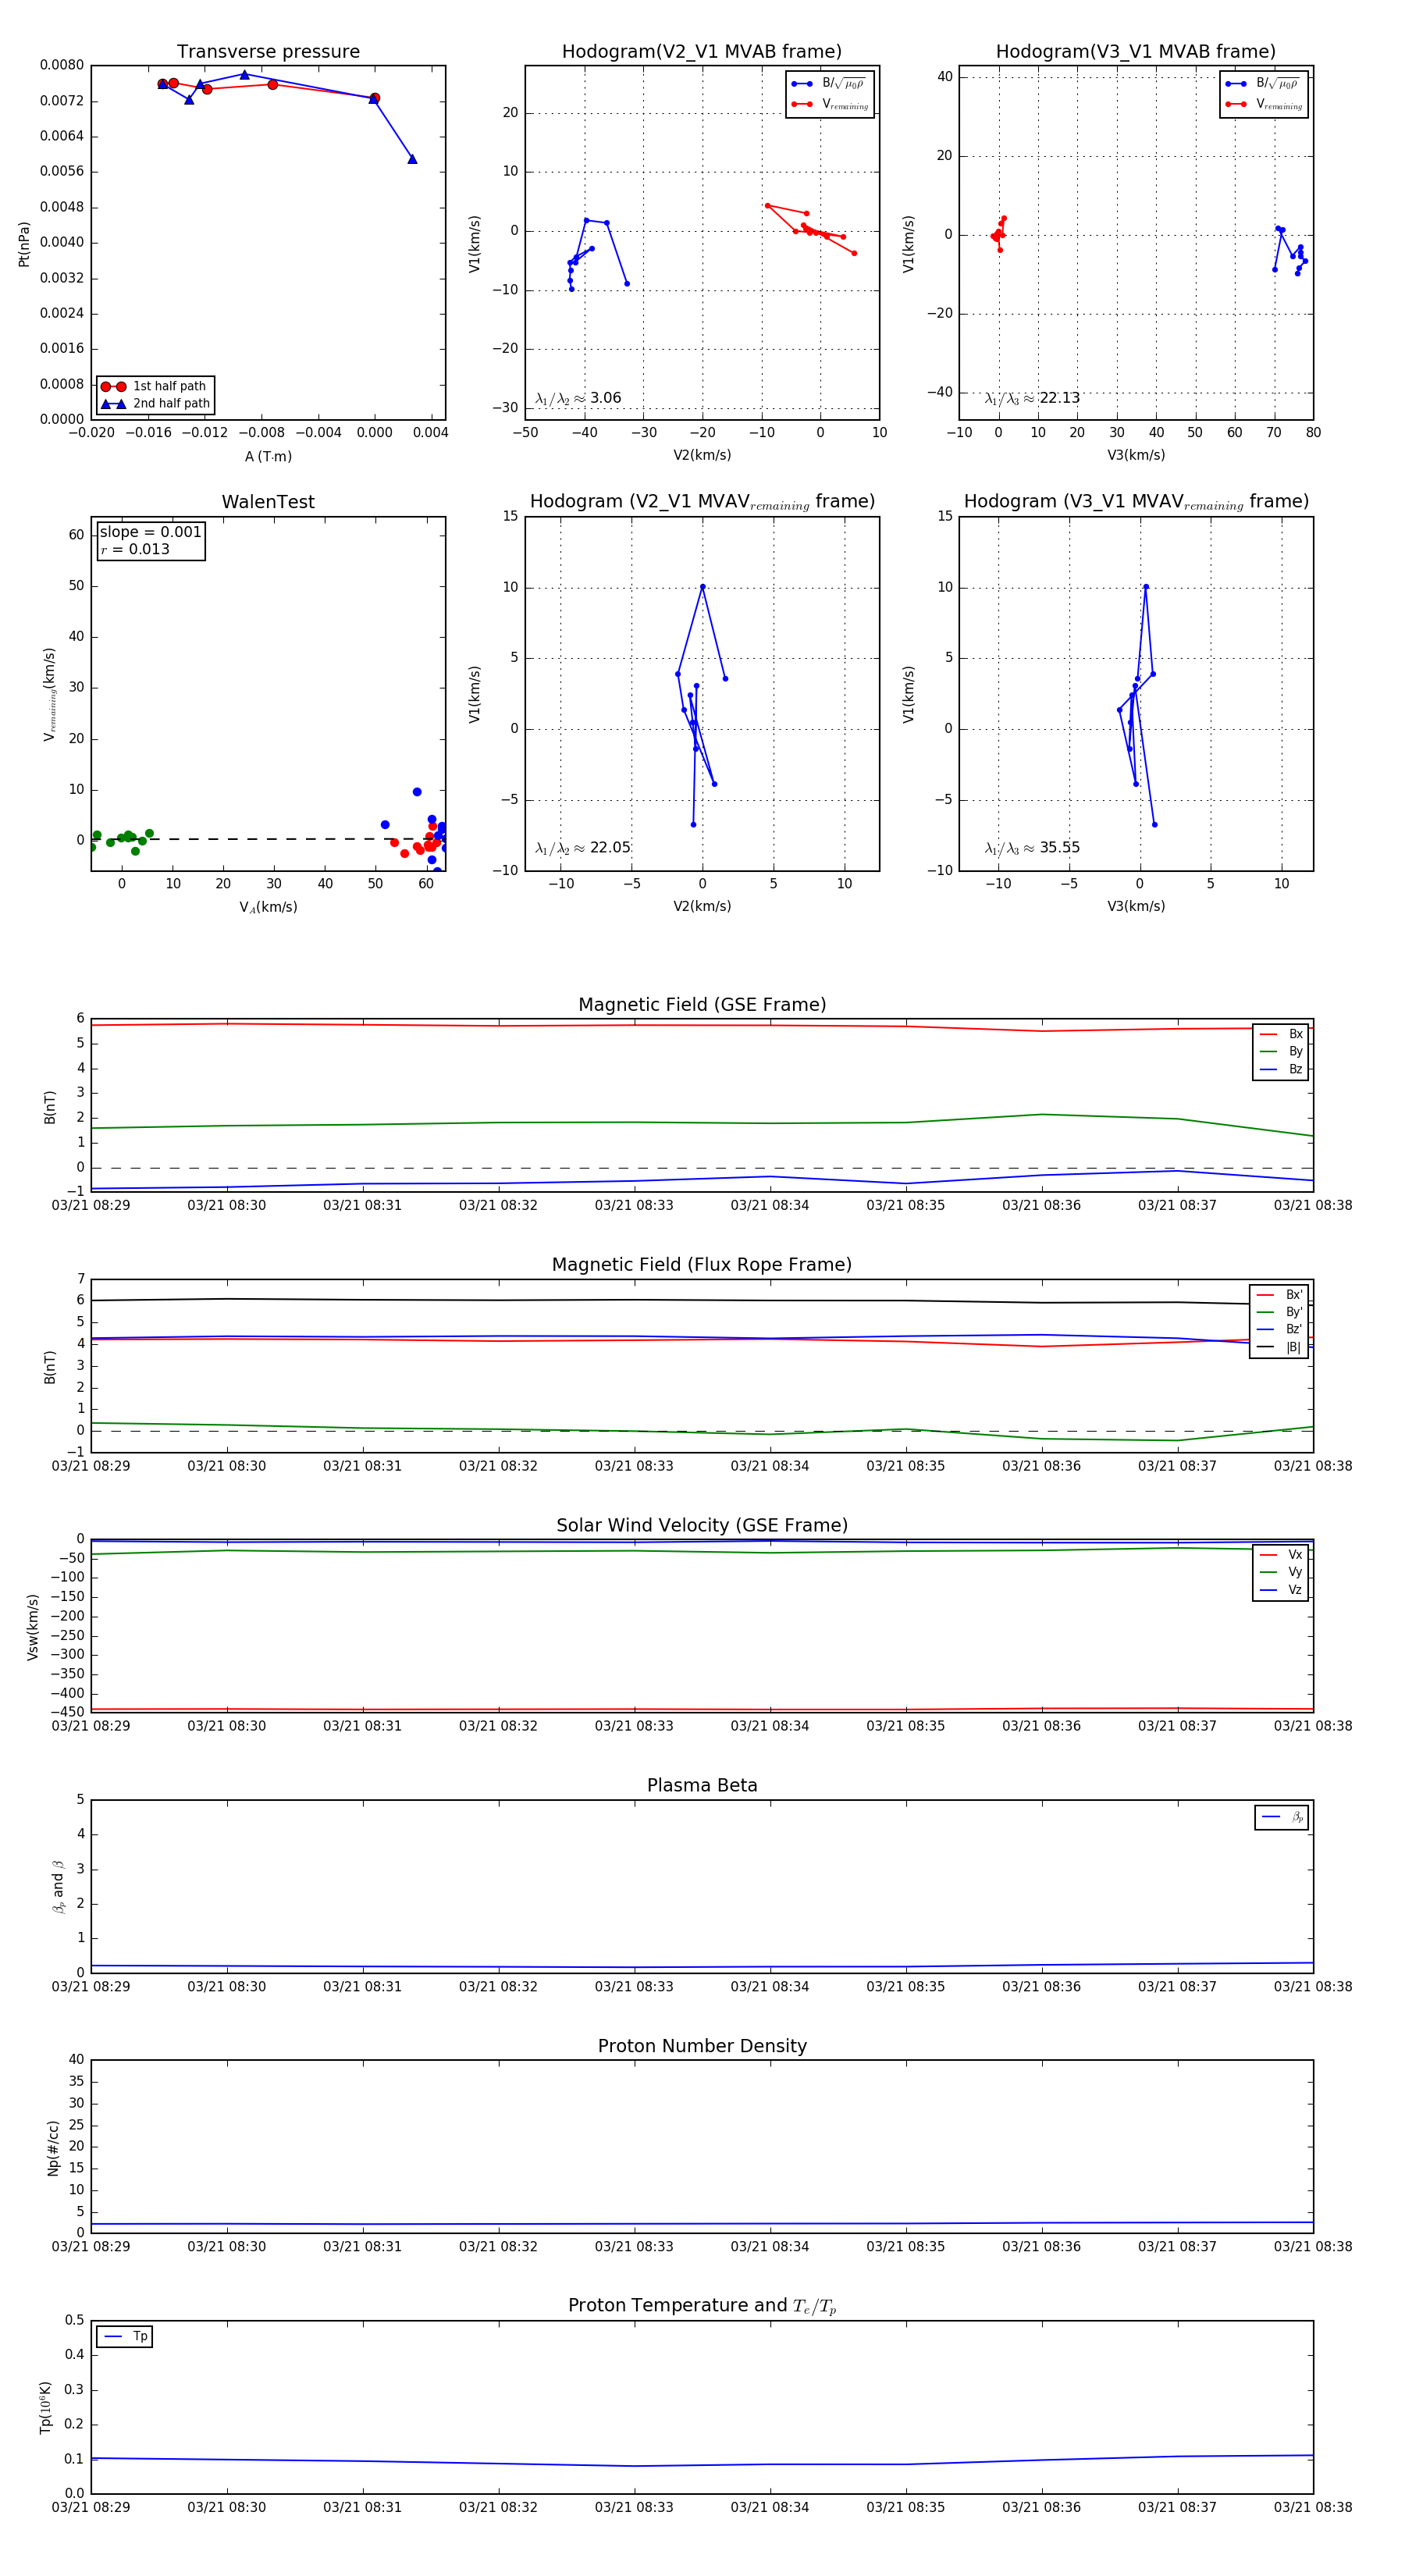Click the λ1/λ3 ≈ 22.13 ratio label
Screen dimensions: 1405x2576
(x=1032, y=398)
